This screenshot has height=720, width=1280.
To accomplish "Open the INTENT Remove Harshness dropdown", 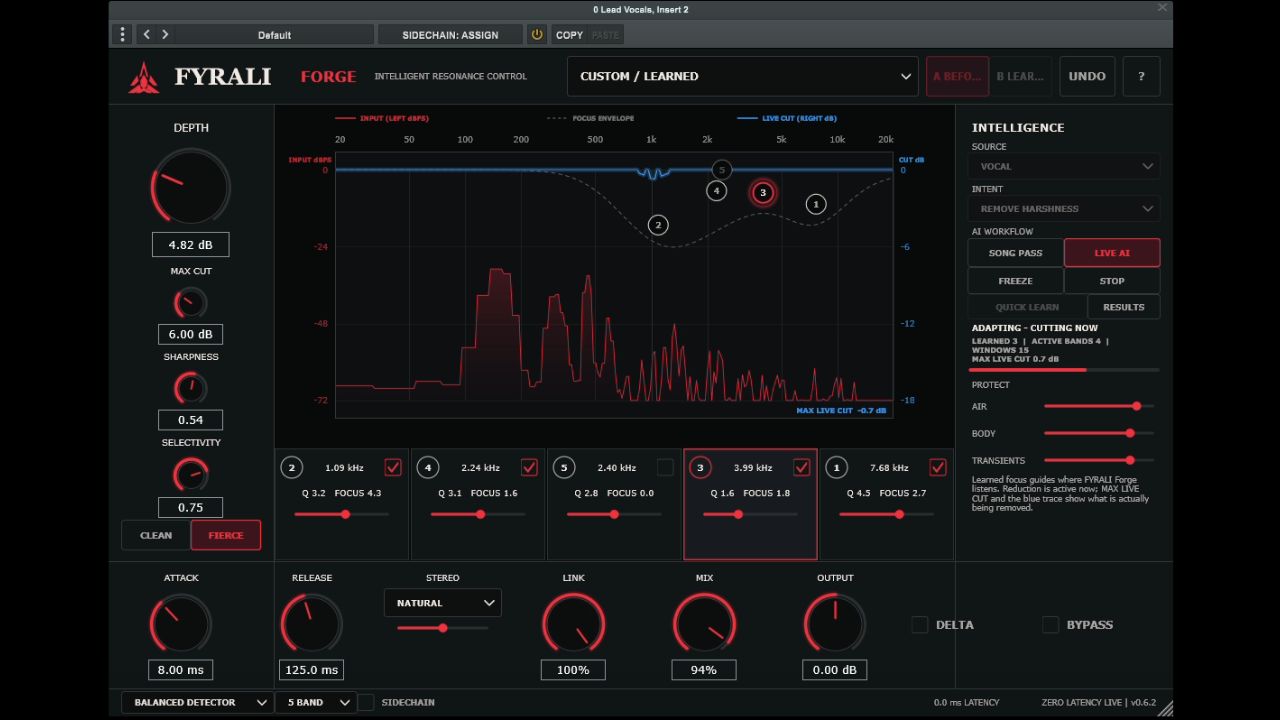I will pyautogui.click(x=1064, y=208).
